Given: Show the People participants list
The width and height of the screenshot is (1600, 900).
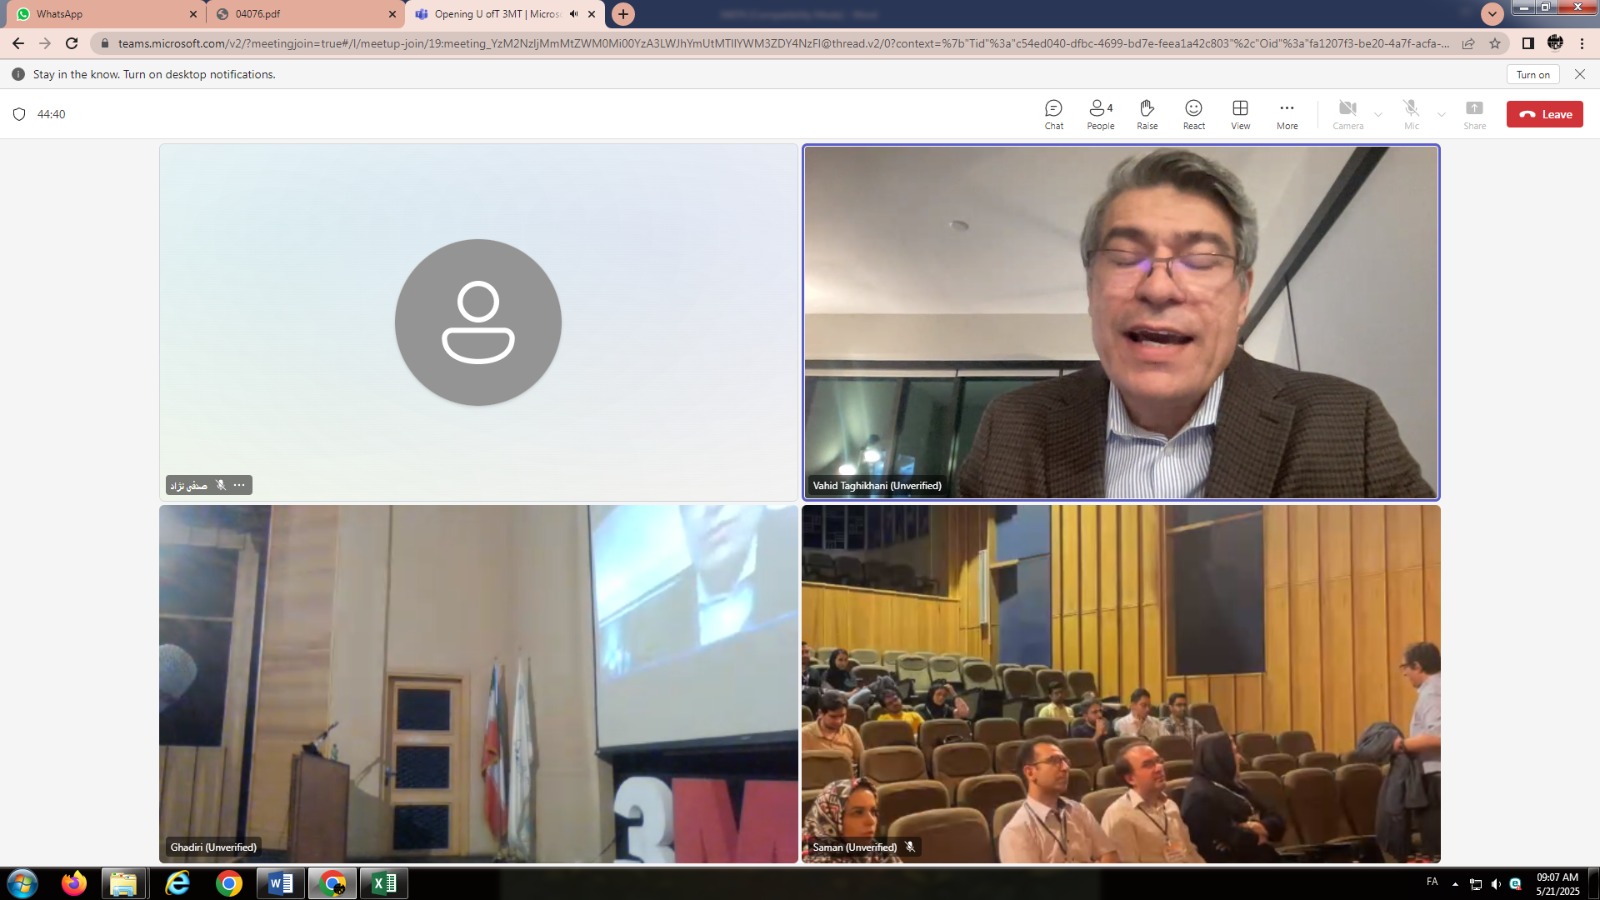Looking at the screenshot, I should point(1100,114).
